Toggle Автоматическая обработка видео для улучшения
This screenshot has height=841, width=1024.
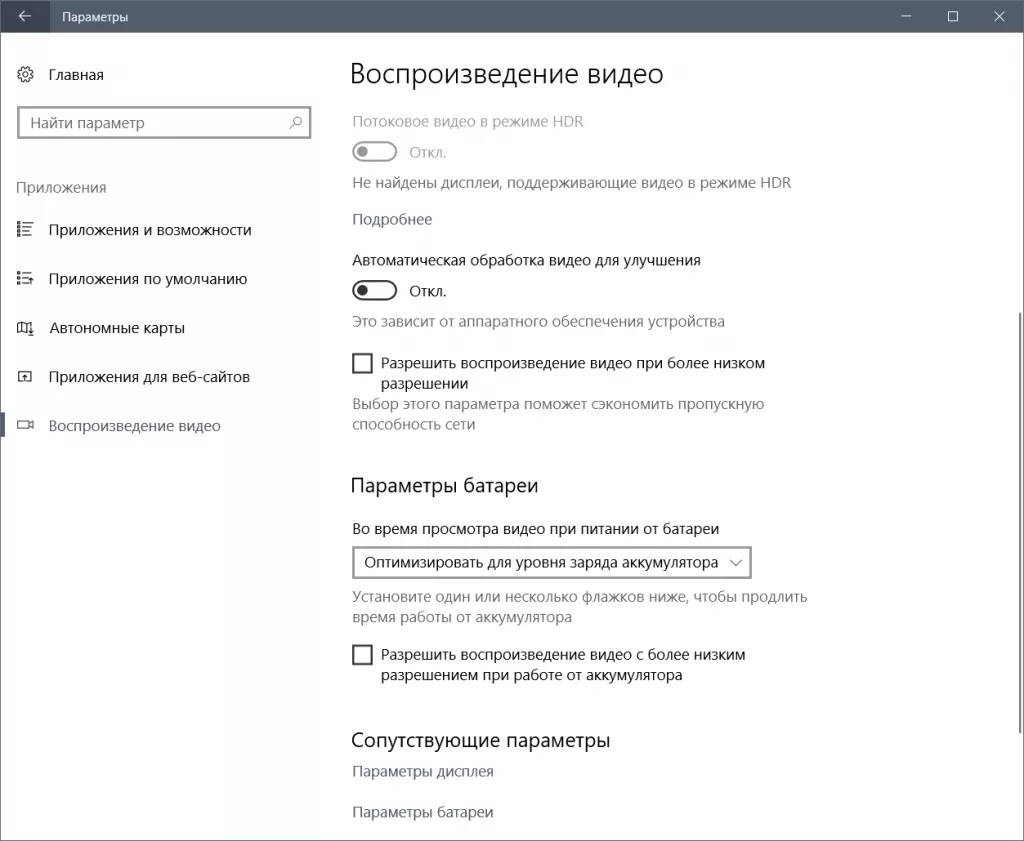[x=375, y=290]
